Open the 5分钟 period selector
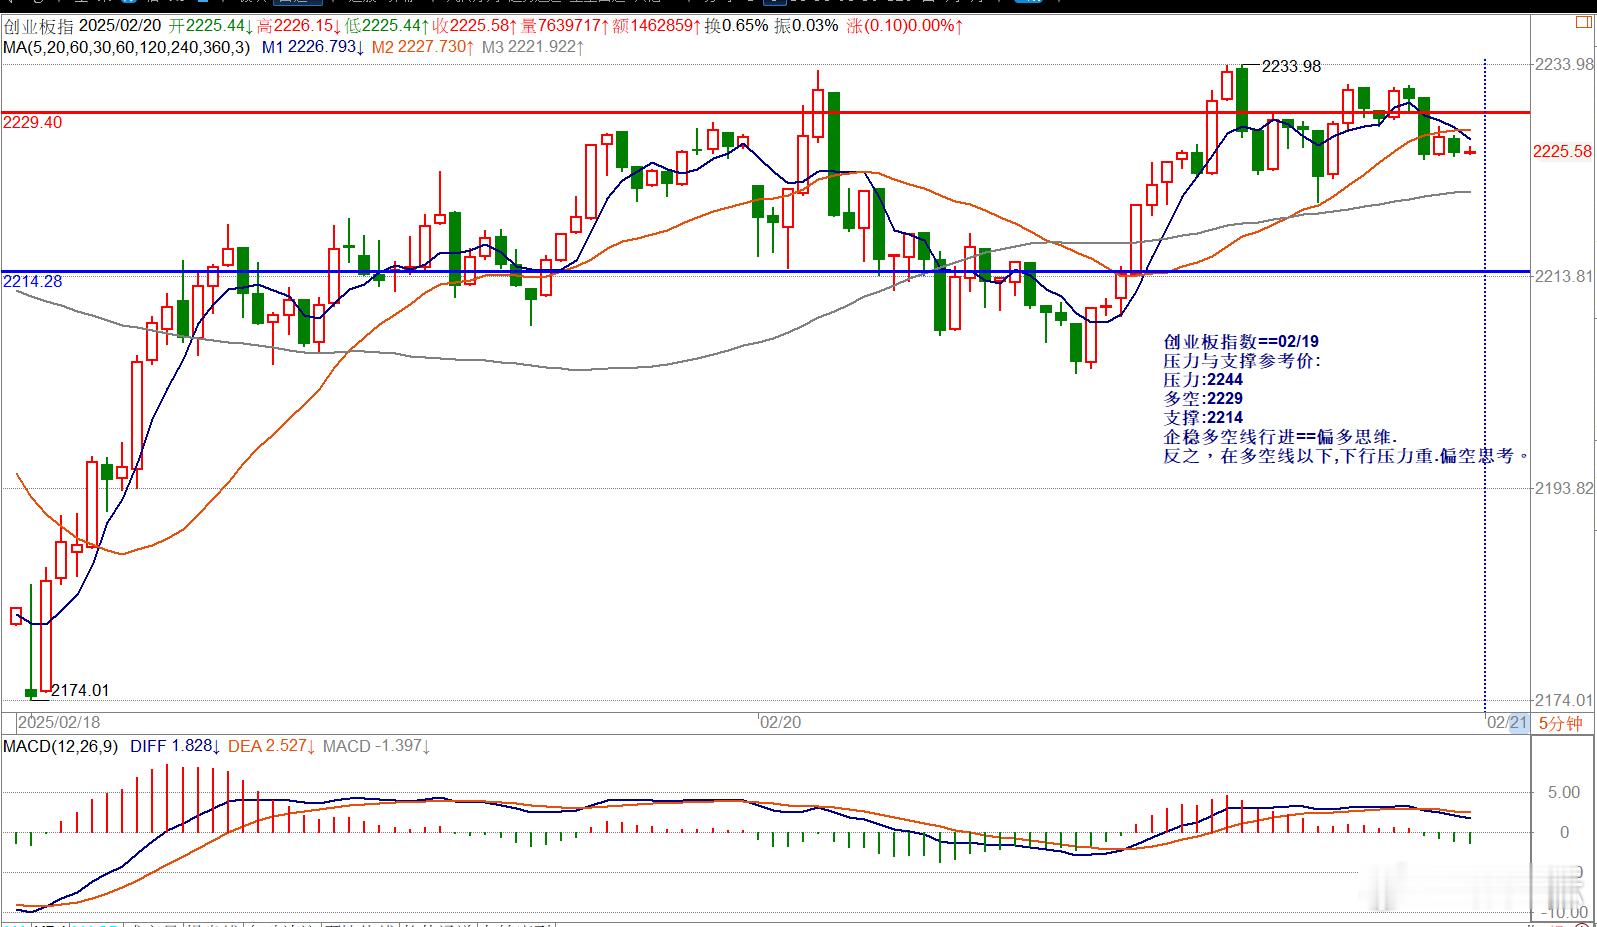The width and height of the screenshot is (1597, 927). (x=1560, y=723)
